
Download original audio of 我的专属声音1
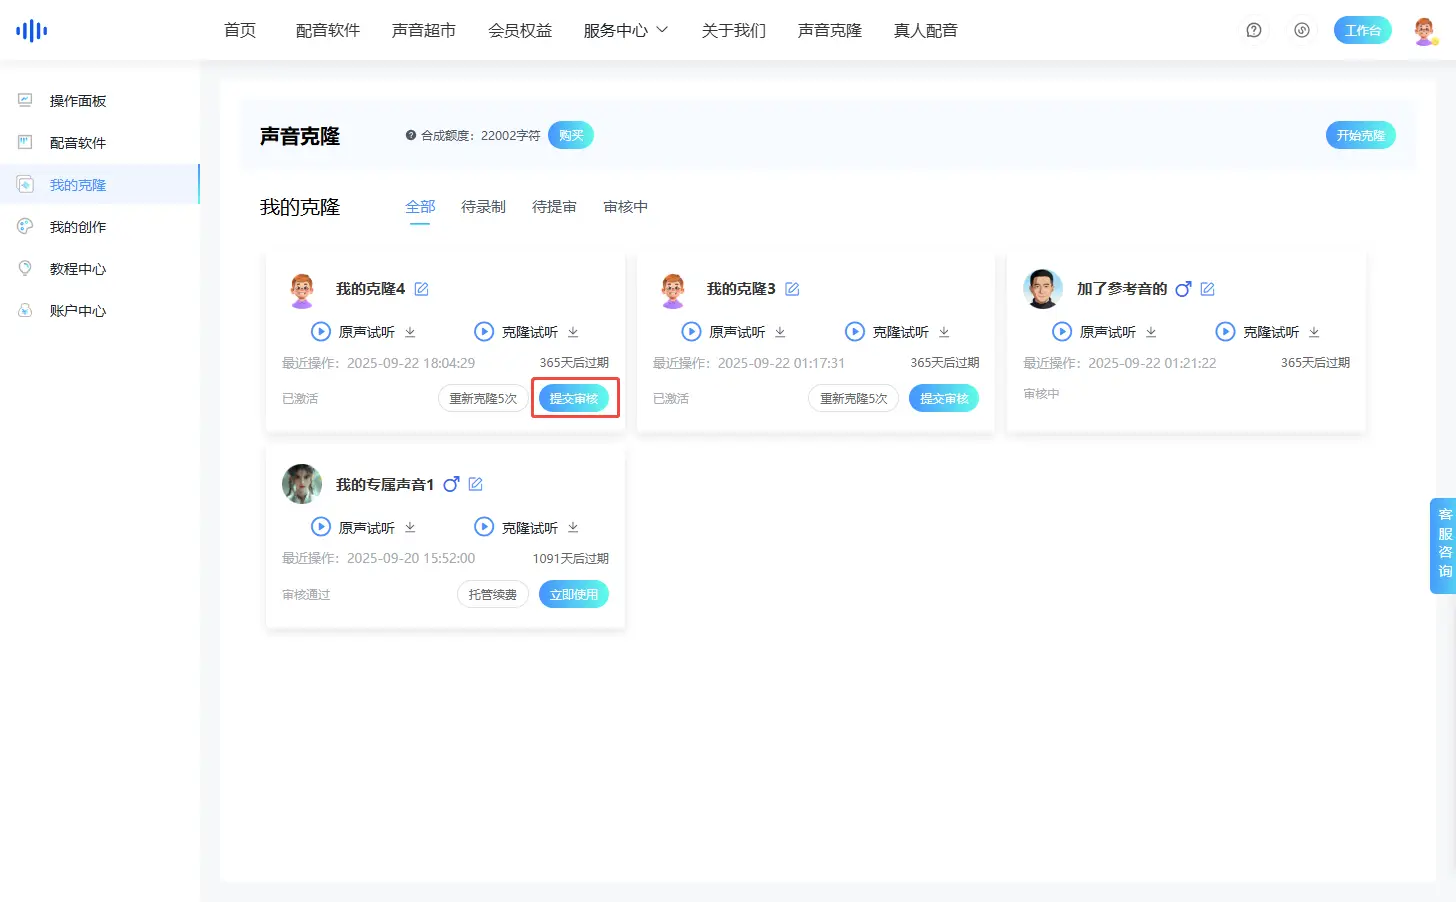click(x=410, y=527)
